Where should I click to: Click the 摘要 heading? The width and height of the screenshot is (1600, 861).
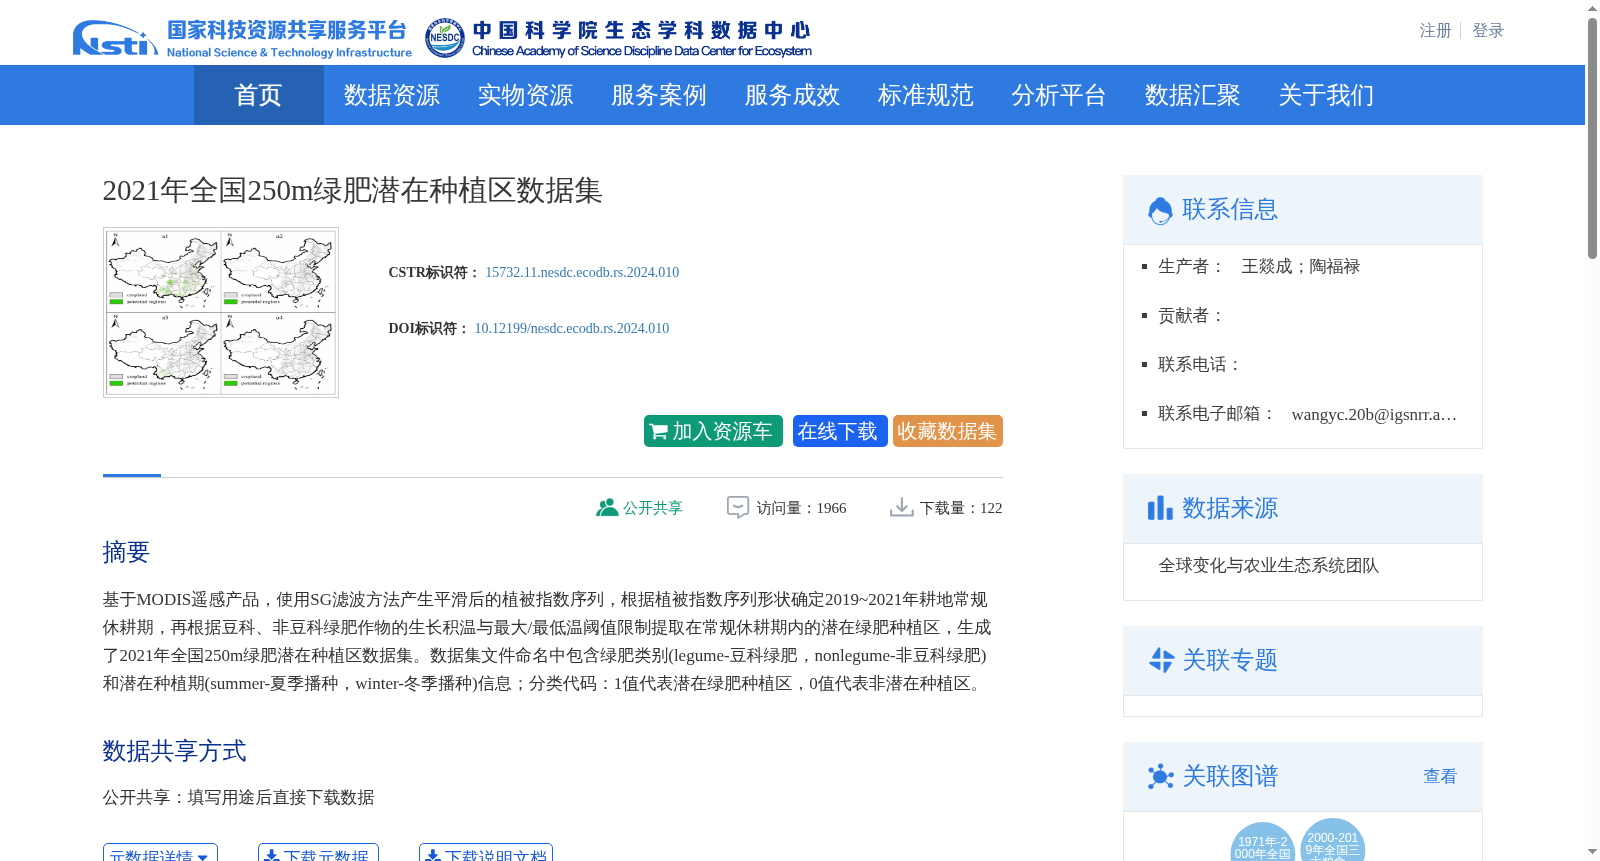point(126,552)
